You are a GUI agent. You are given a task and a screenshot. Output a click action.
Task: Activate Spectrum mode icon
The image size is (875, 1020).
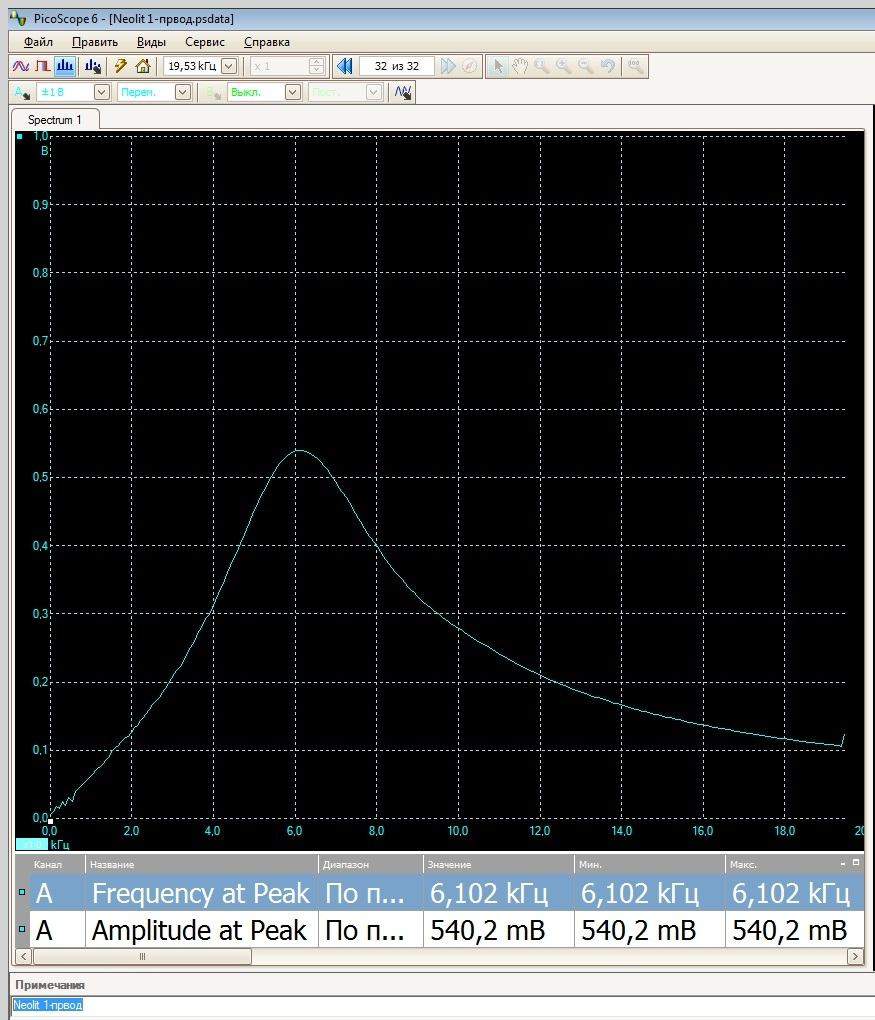coord(65,66)
